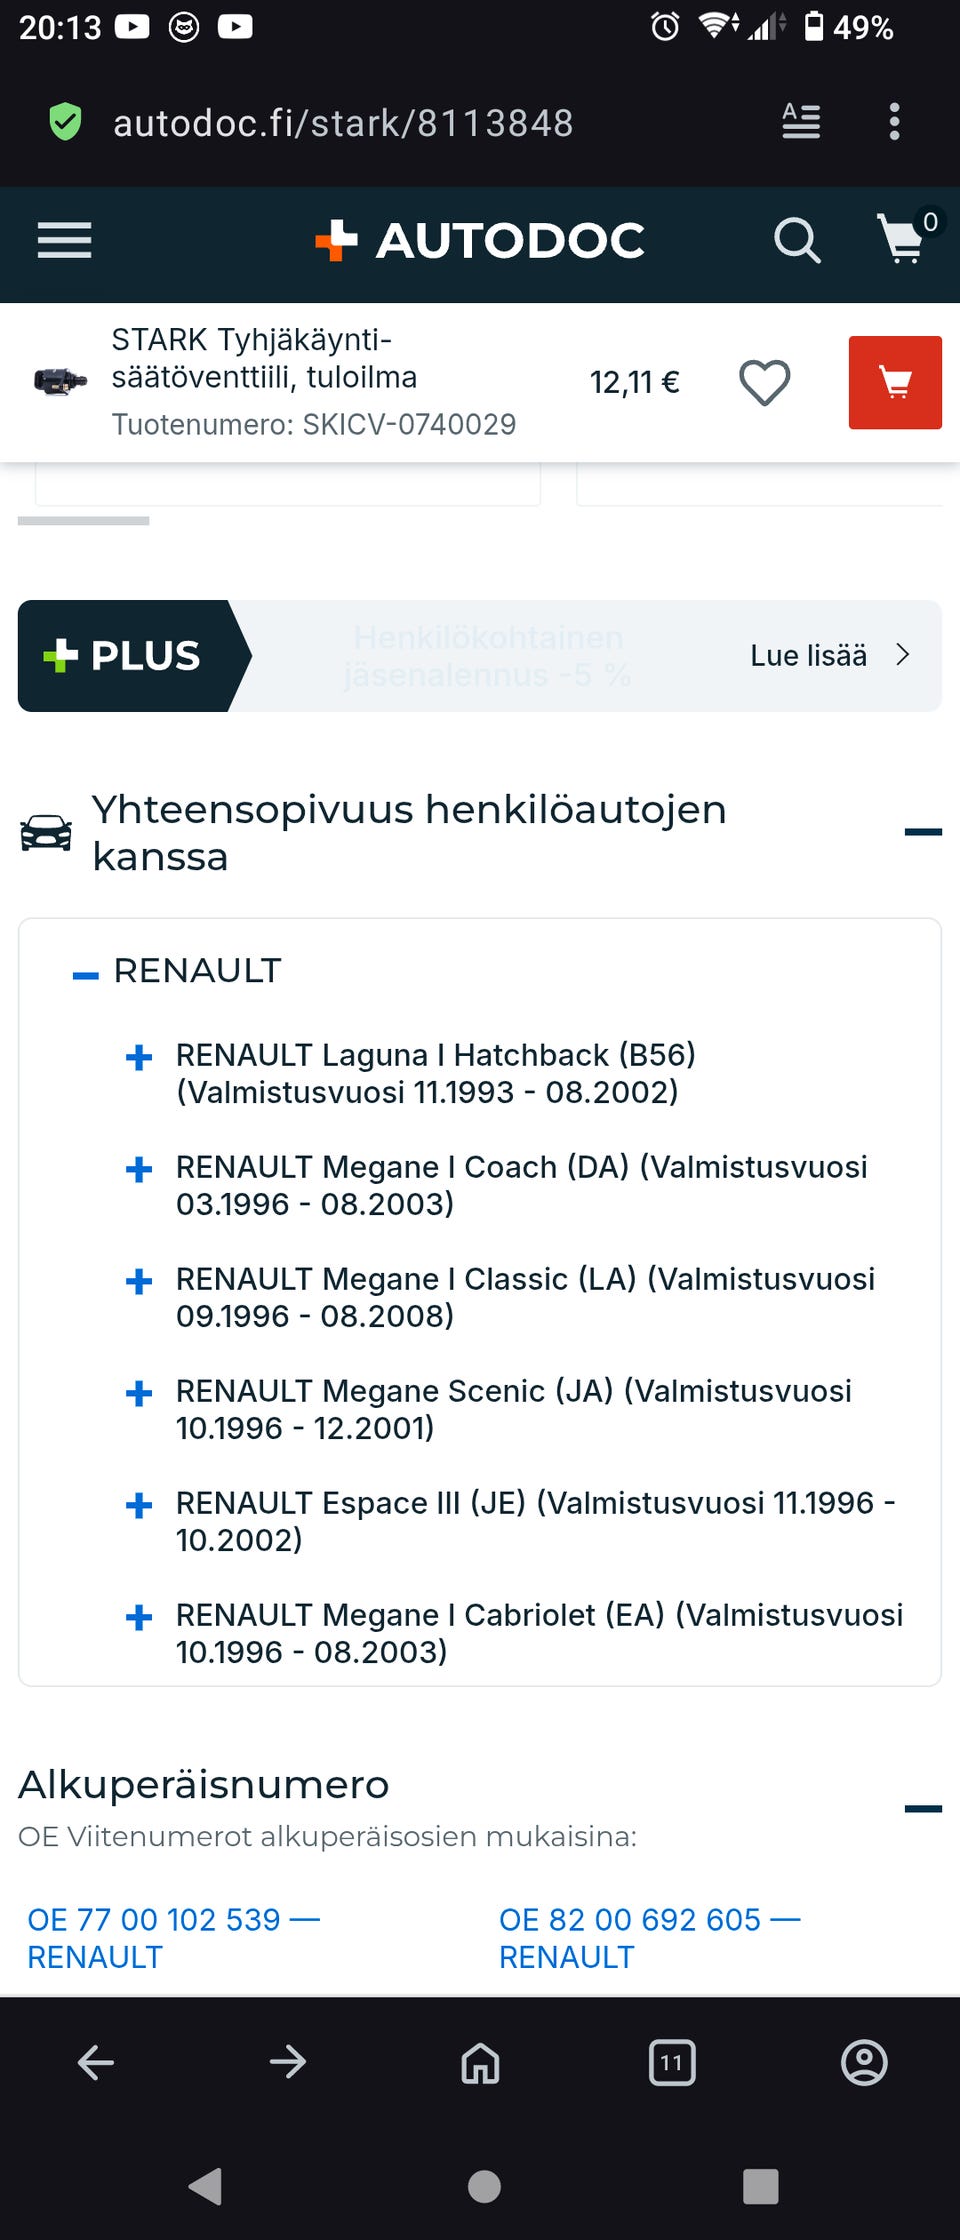Open the browser tabs switcher showing 11
The image size is (960, 2240).
click(x=672, y=2062)
